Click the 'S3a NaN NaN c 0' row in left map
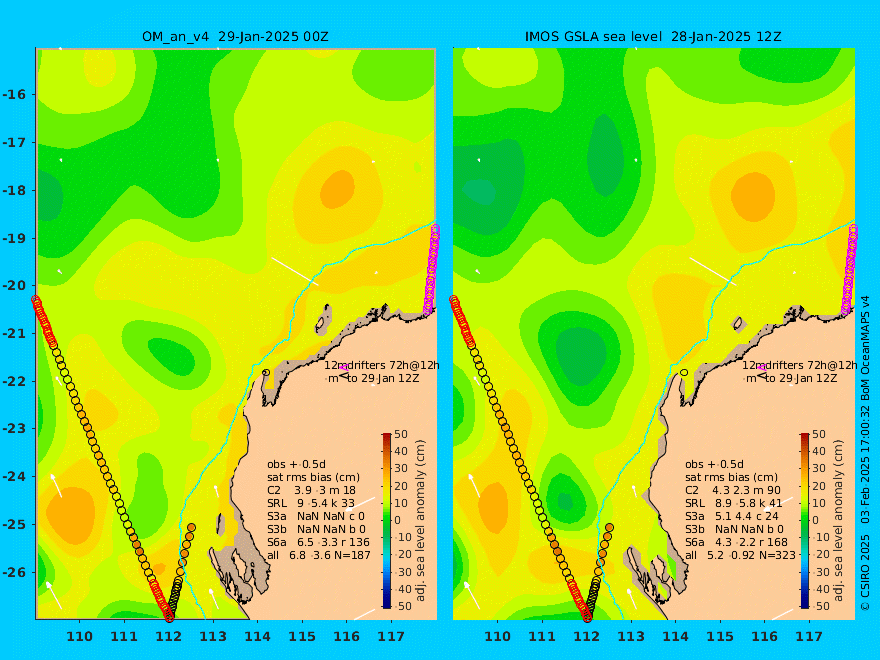The image size is (880, 660). (x=316, y=516)
